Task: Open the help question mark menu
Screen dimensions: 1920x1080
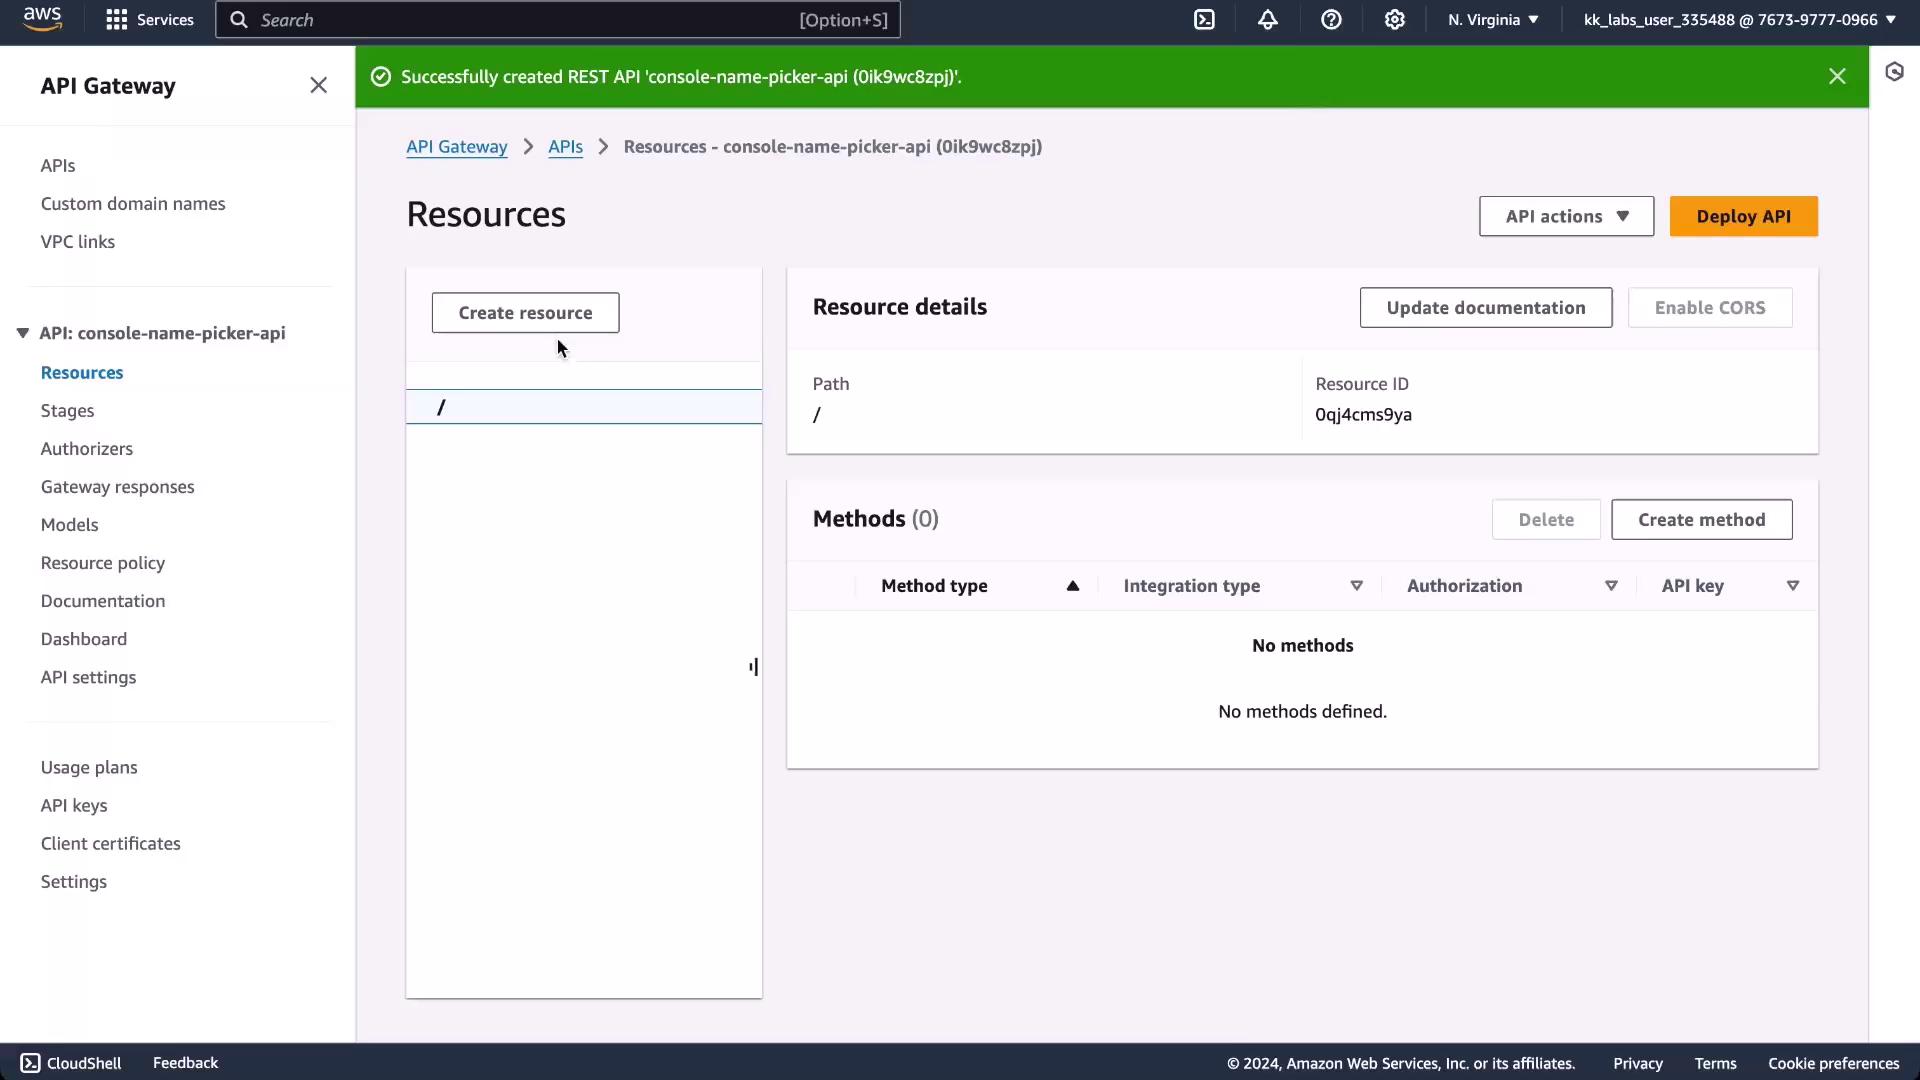Action: coord(1331,20)
